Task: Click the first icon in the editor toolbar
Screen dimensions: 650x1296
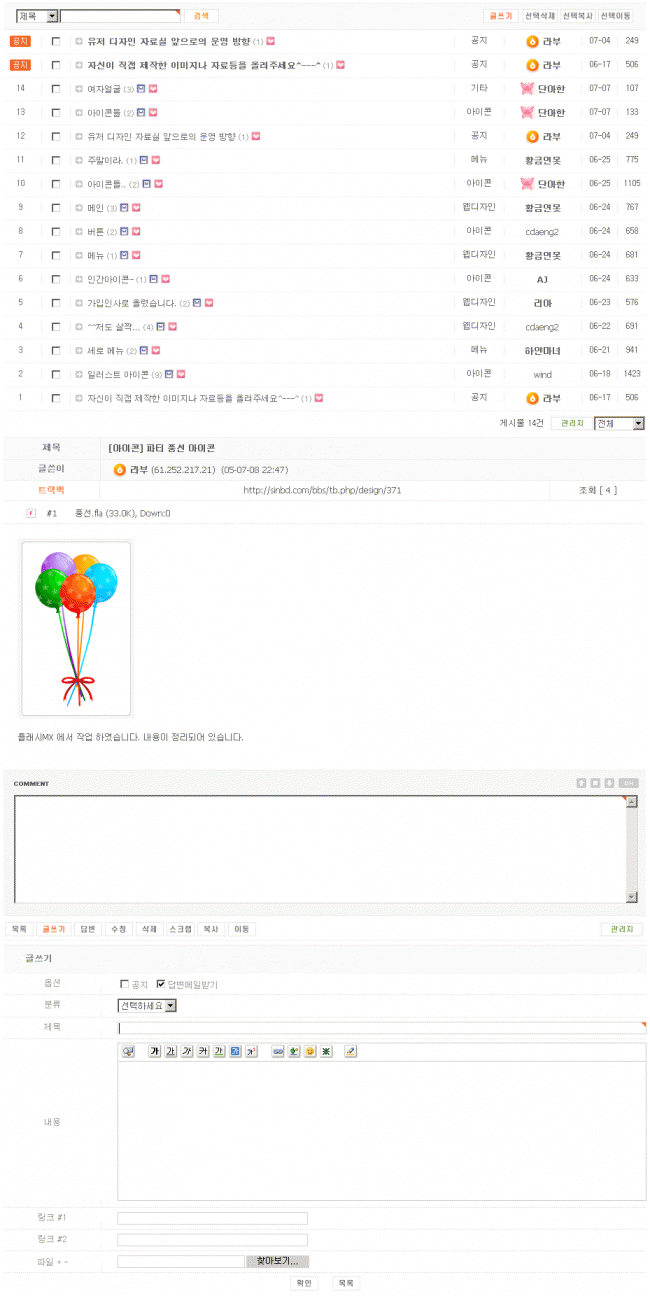Action: [x=128, y=1051]
